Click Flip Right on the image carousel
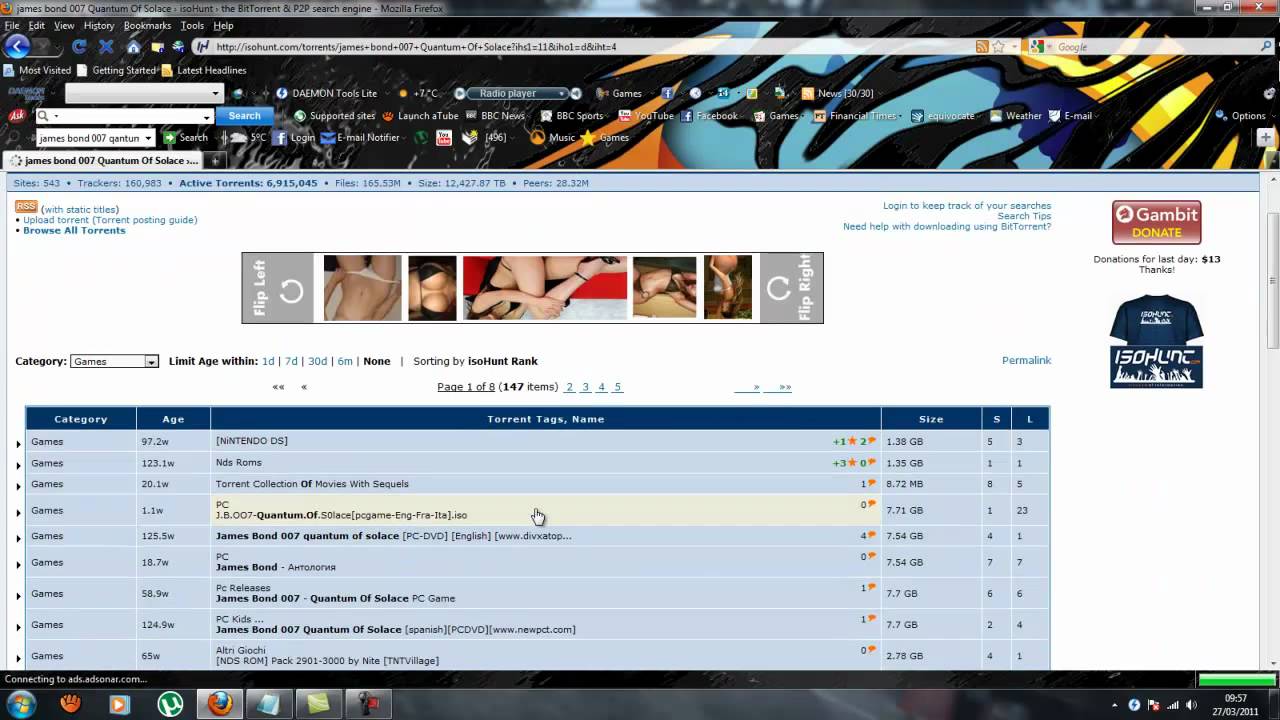This screenshot has height=720, width=1280. pyautogui.click(x=791, y=288)
